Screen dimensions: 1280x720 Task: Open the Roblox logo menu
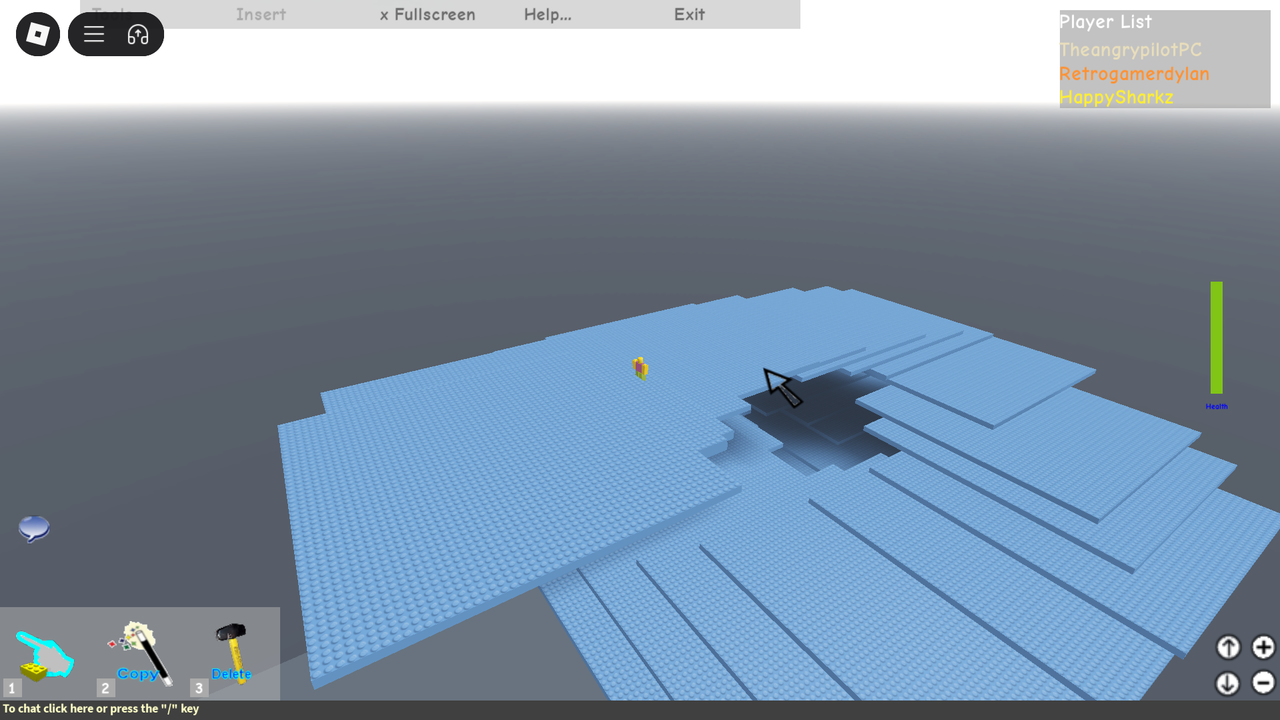pos(38,35)
